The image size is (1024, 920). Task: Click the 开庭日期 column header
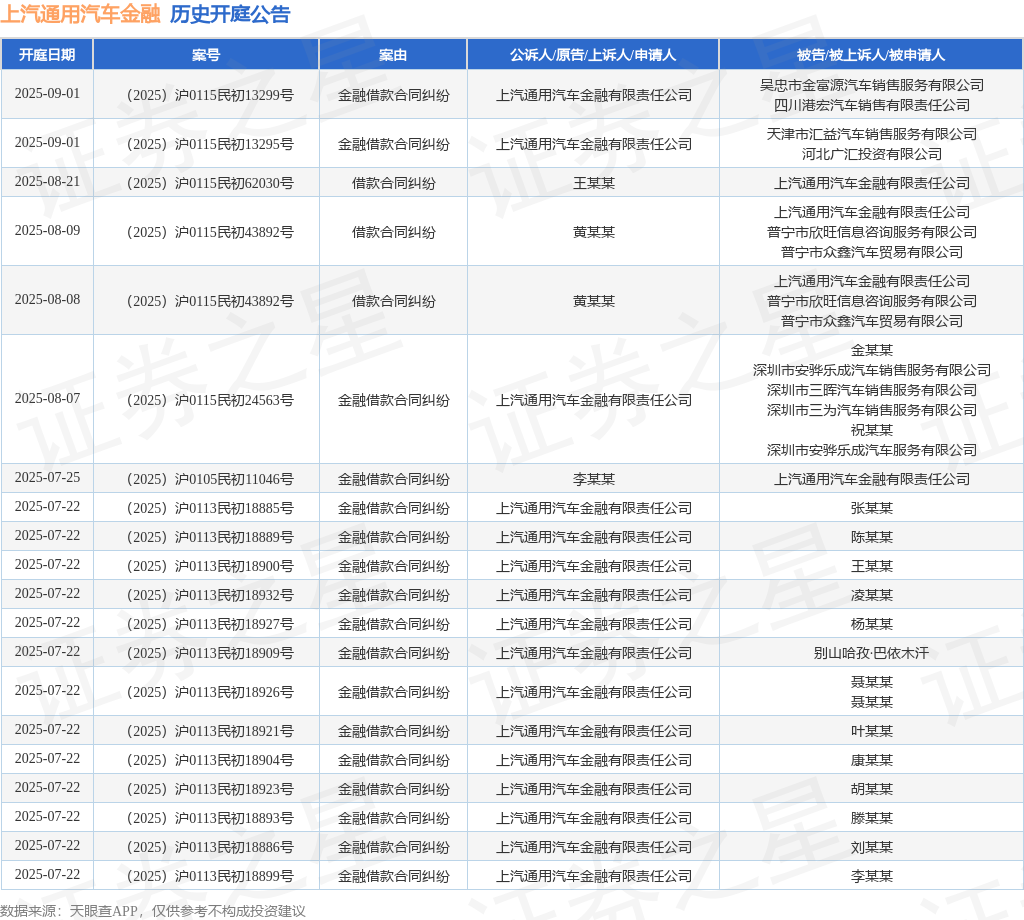[x=47, y=55]
